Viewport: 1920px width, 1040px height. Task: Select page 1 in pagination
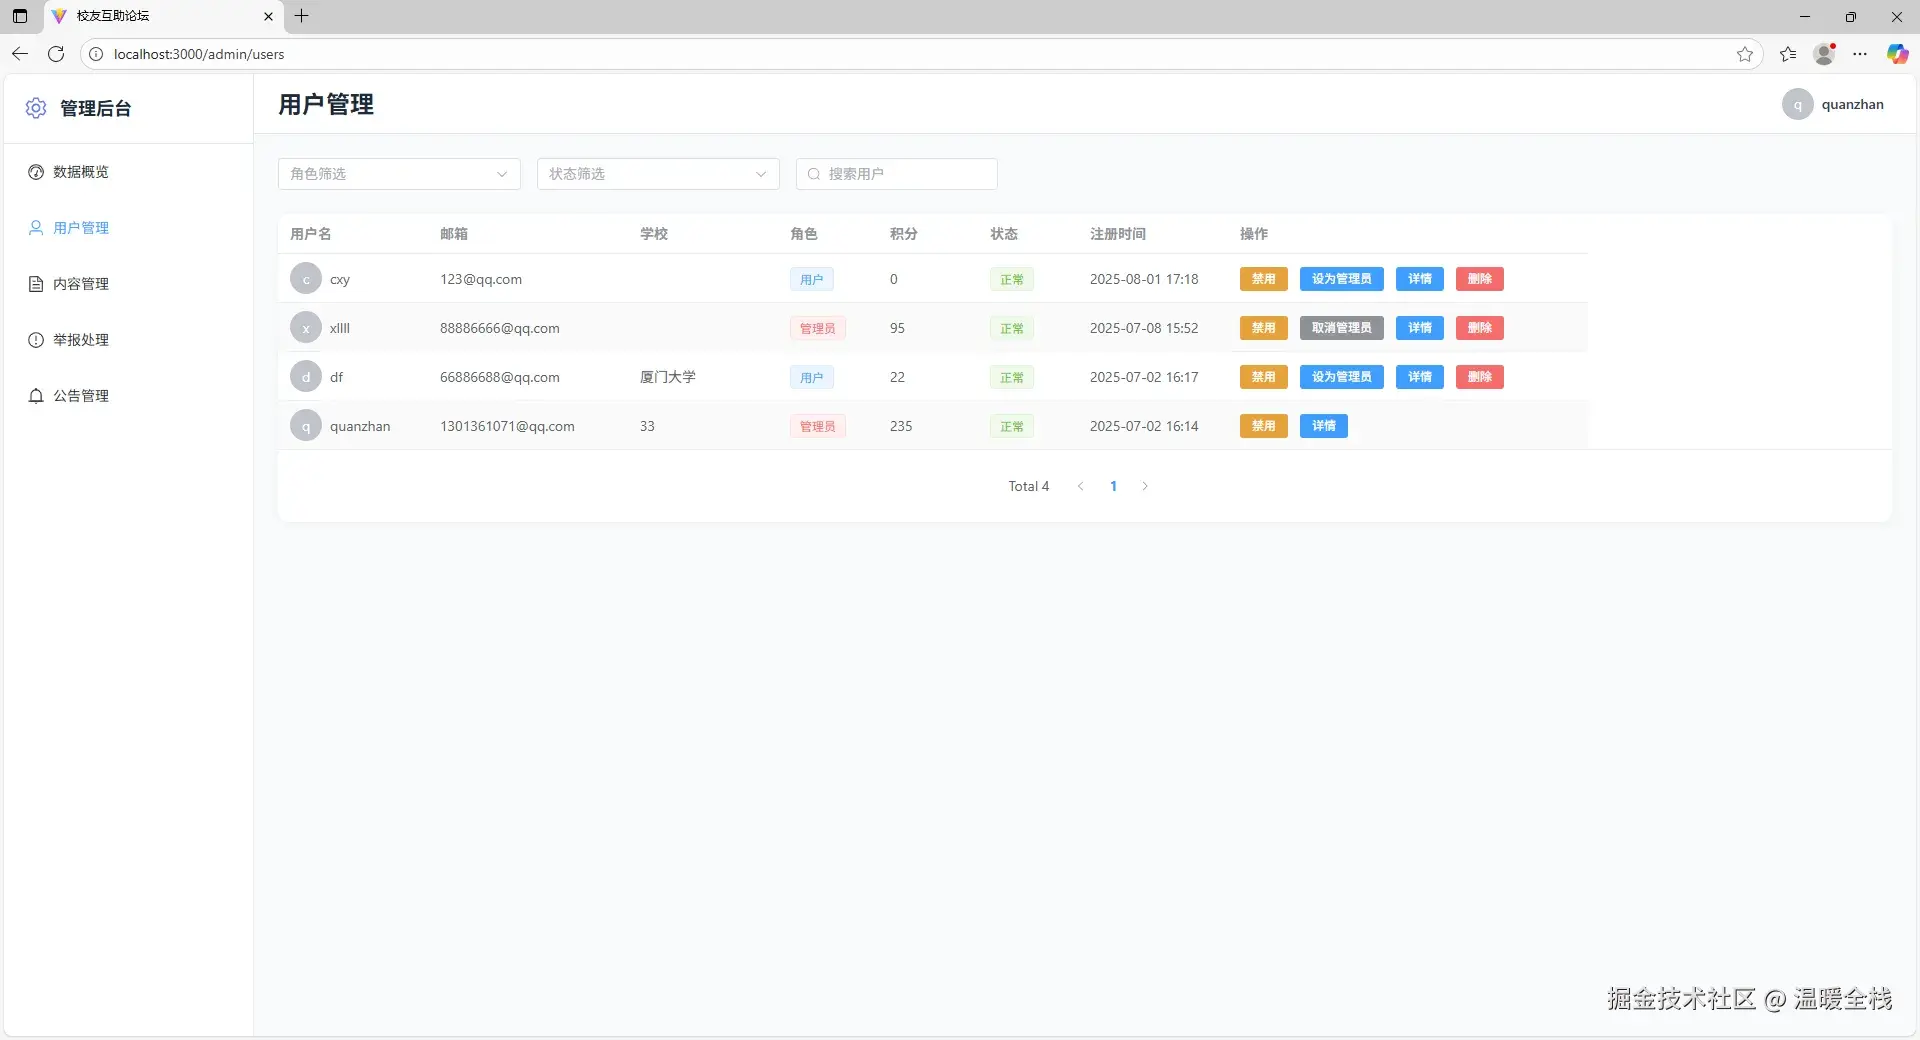(x=1113, y=487)
